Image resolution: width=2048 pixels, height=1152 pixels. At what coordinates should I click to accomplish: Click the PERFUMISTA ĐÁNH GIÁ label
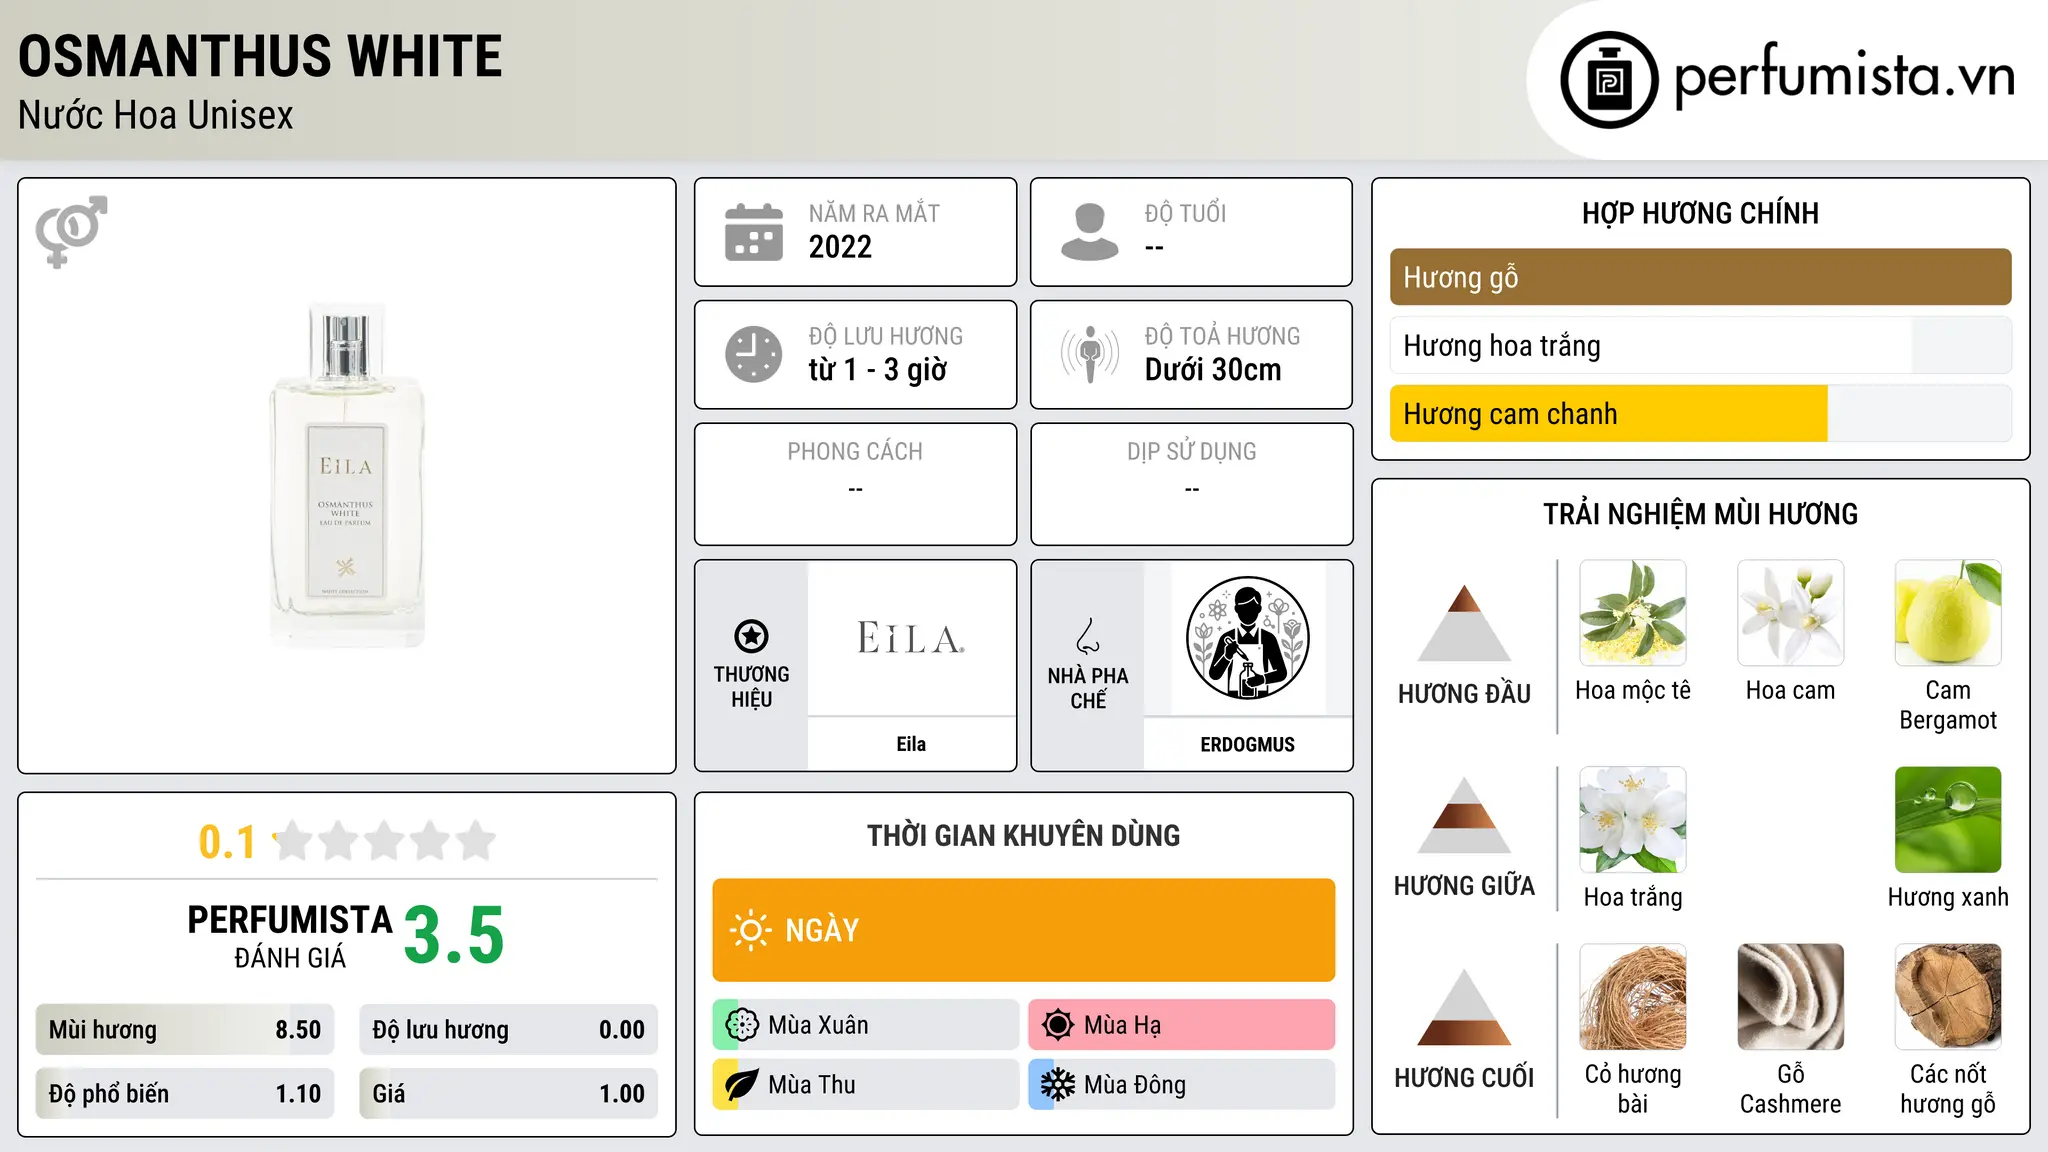point(290,936)
